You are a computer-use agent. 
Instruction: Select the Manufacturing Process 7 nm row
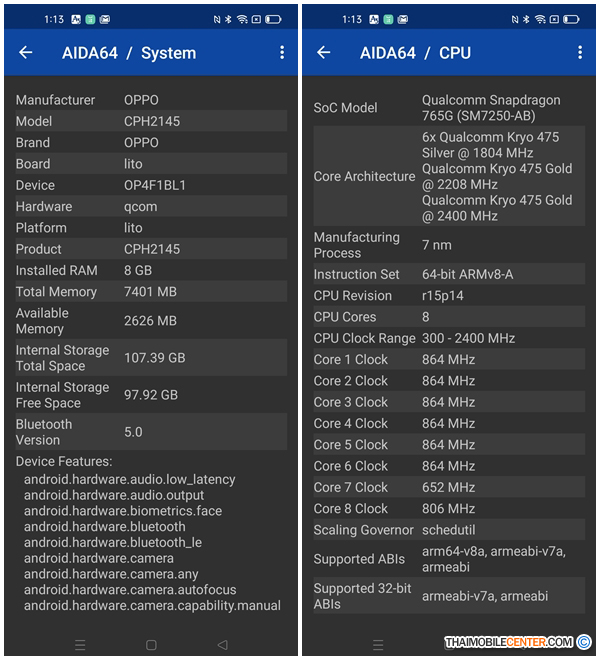coord(449,245)
